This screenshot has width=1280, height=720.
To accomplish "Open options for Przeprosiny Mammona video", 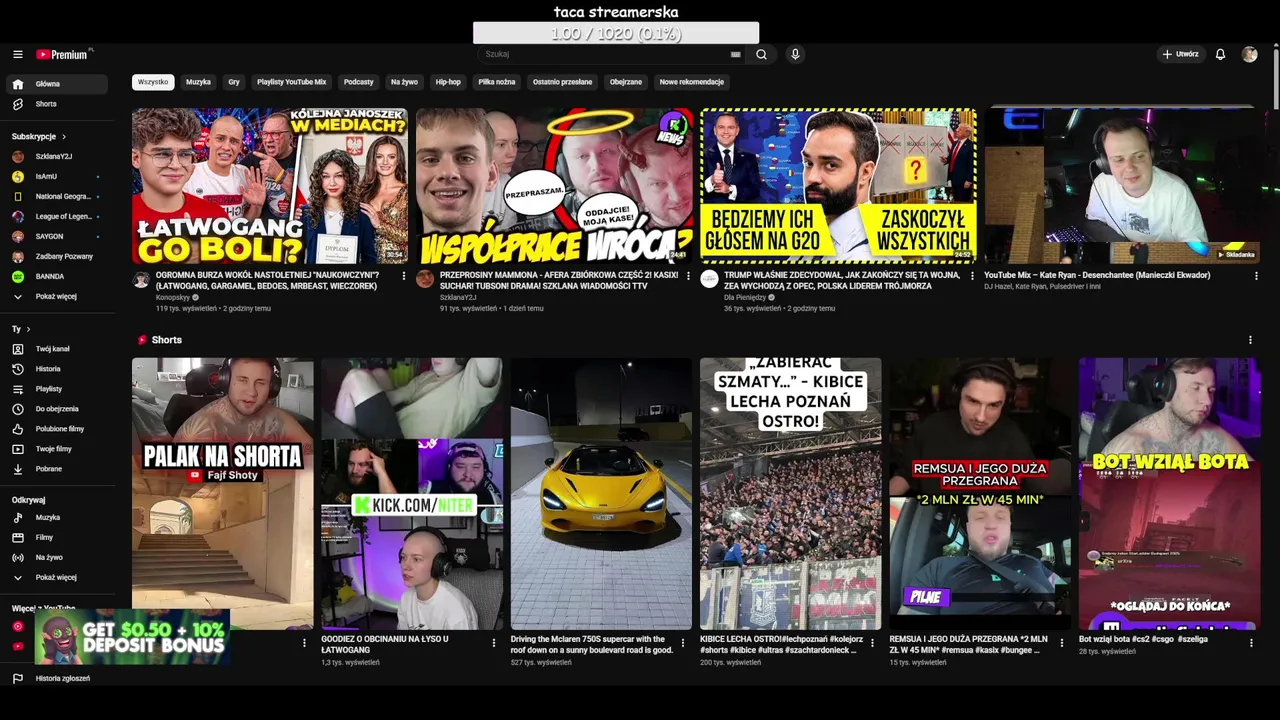I will pos(688,276).
